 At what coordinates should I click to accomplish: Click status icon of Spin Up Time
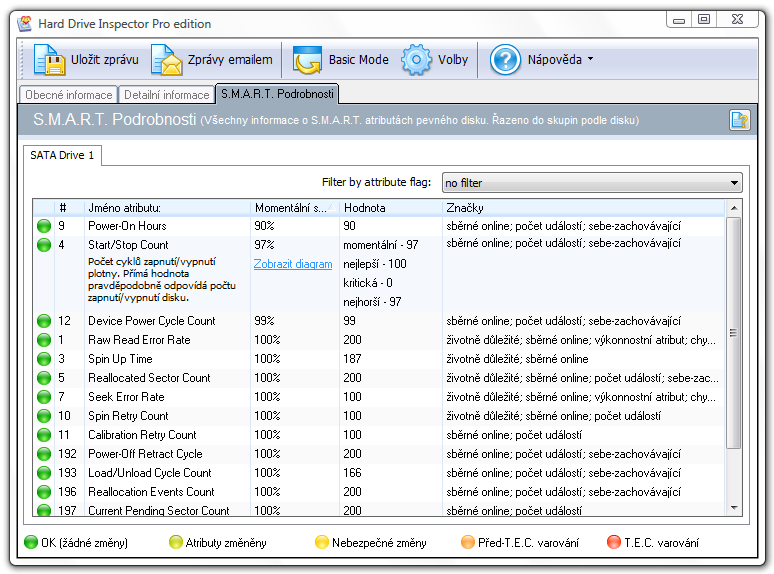(x=44, y=359)
